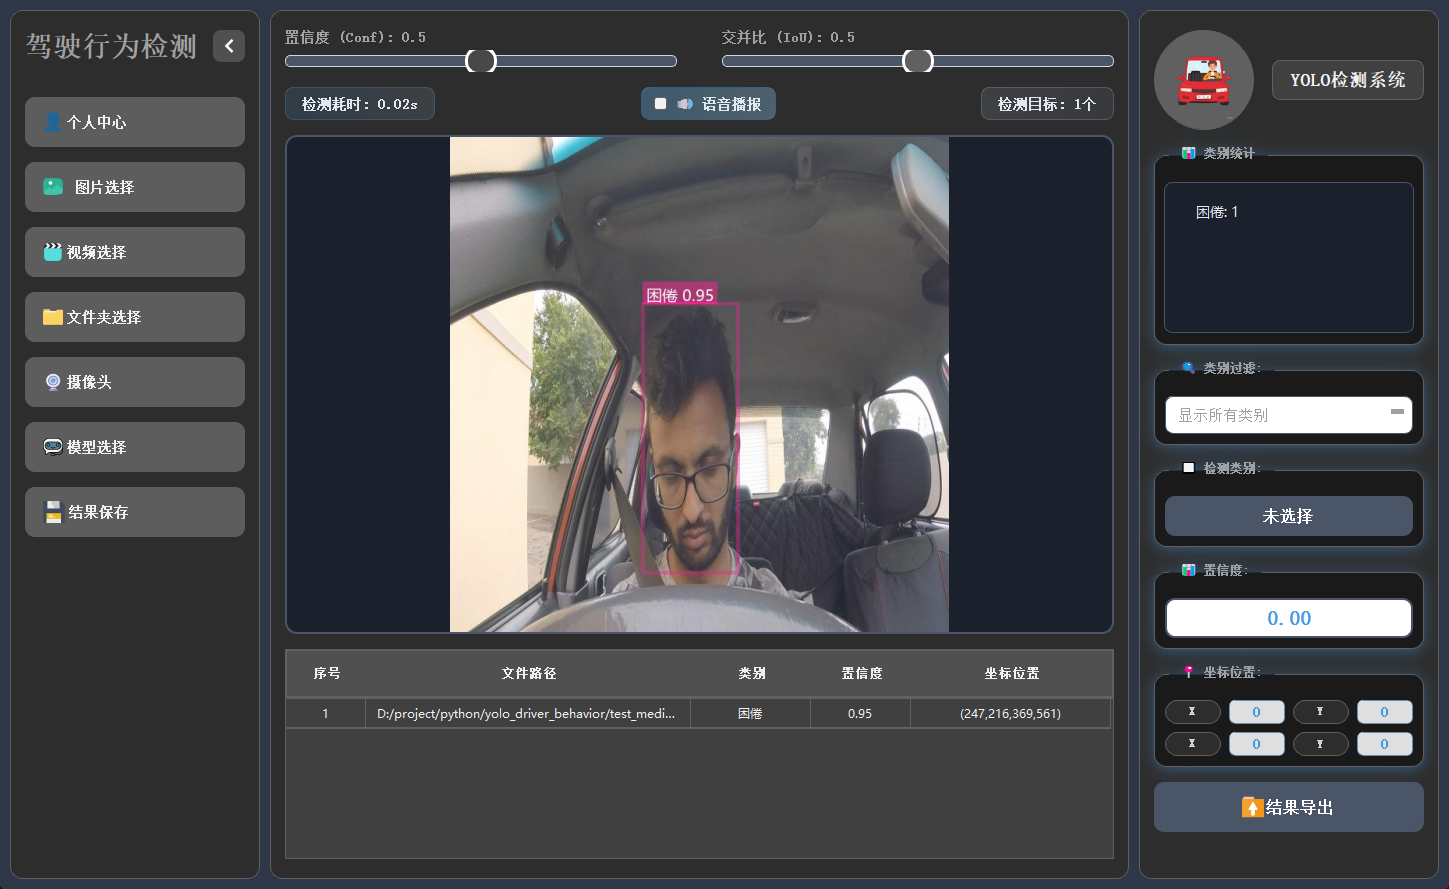
Task: Click the 检测目标: 1个 indicator
Action: tap(1047, 104)
